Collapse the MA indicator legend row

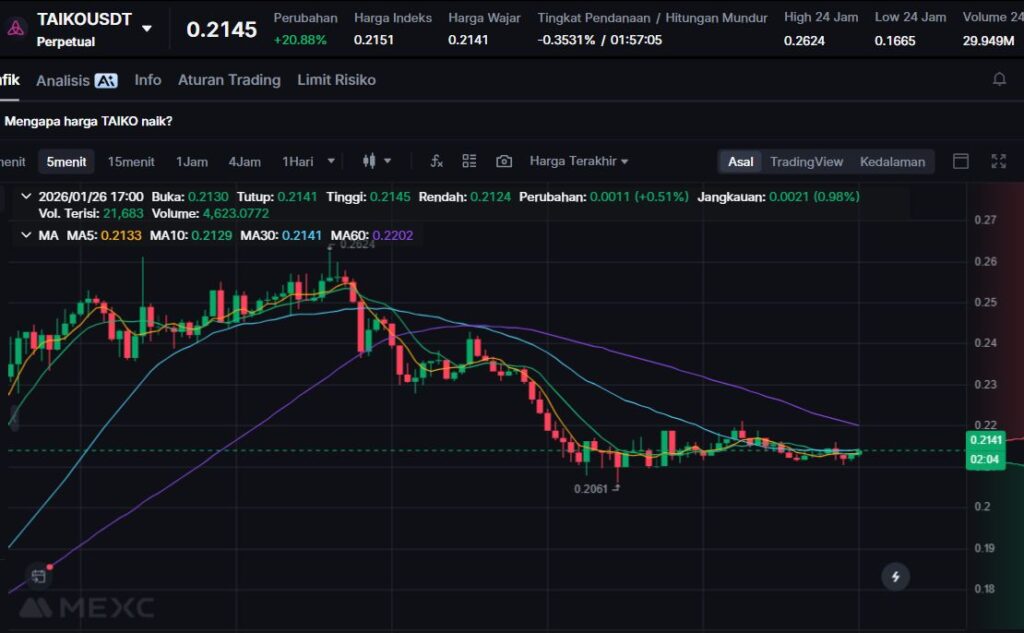26,236
